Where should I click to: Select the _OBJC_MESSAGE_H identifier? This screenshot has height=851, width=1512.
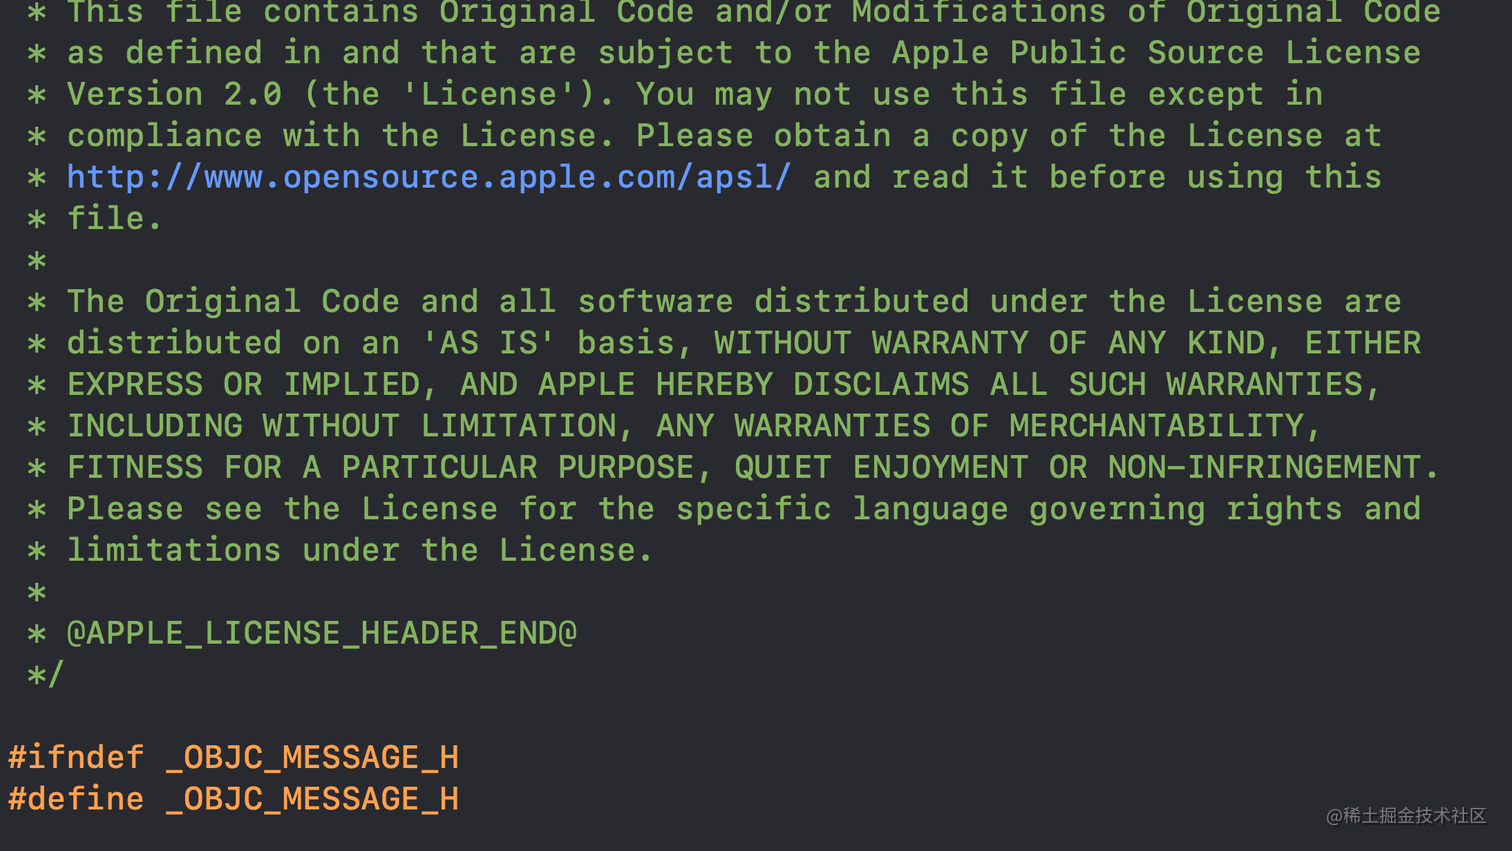point(311,756)
